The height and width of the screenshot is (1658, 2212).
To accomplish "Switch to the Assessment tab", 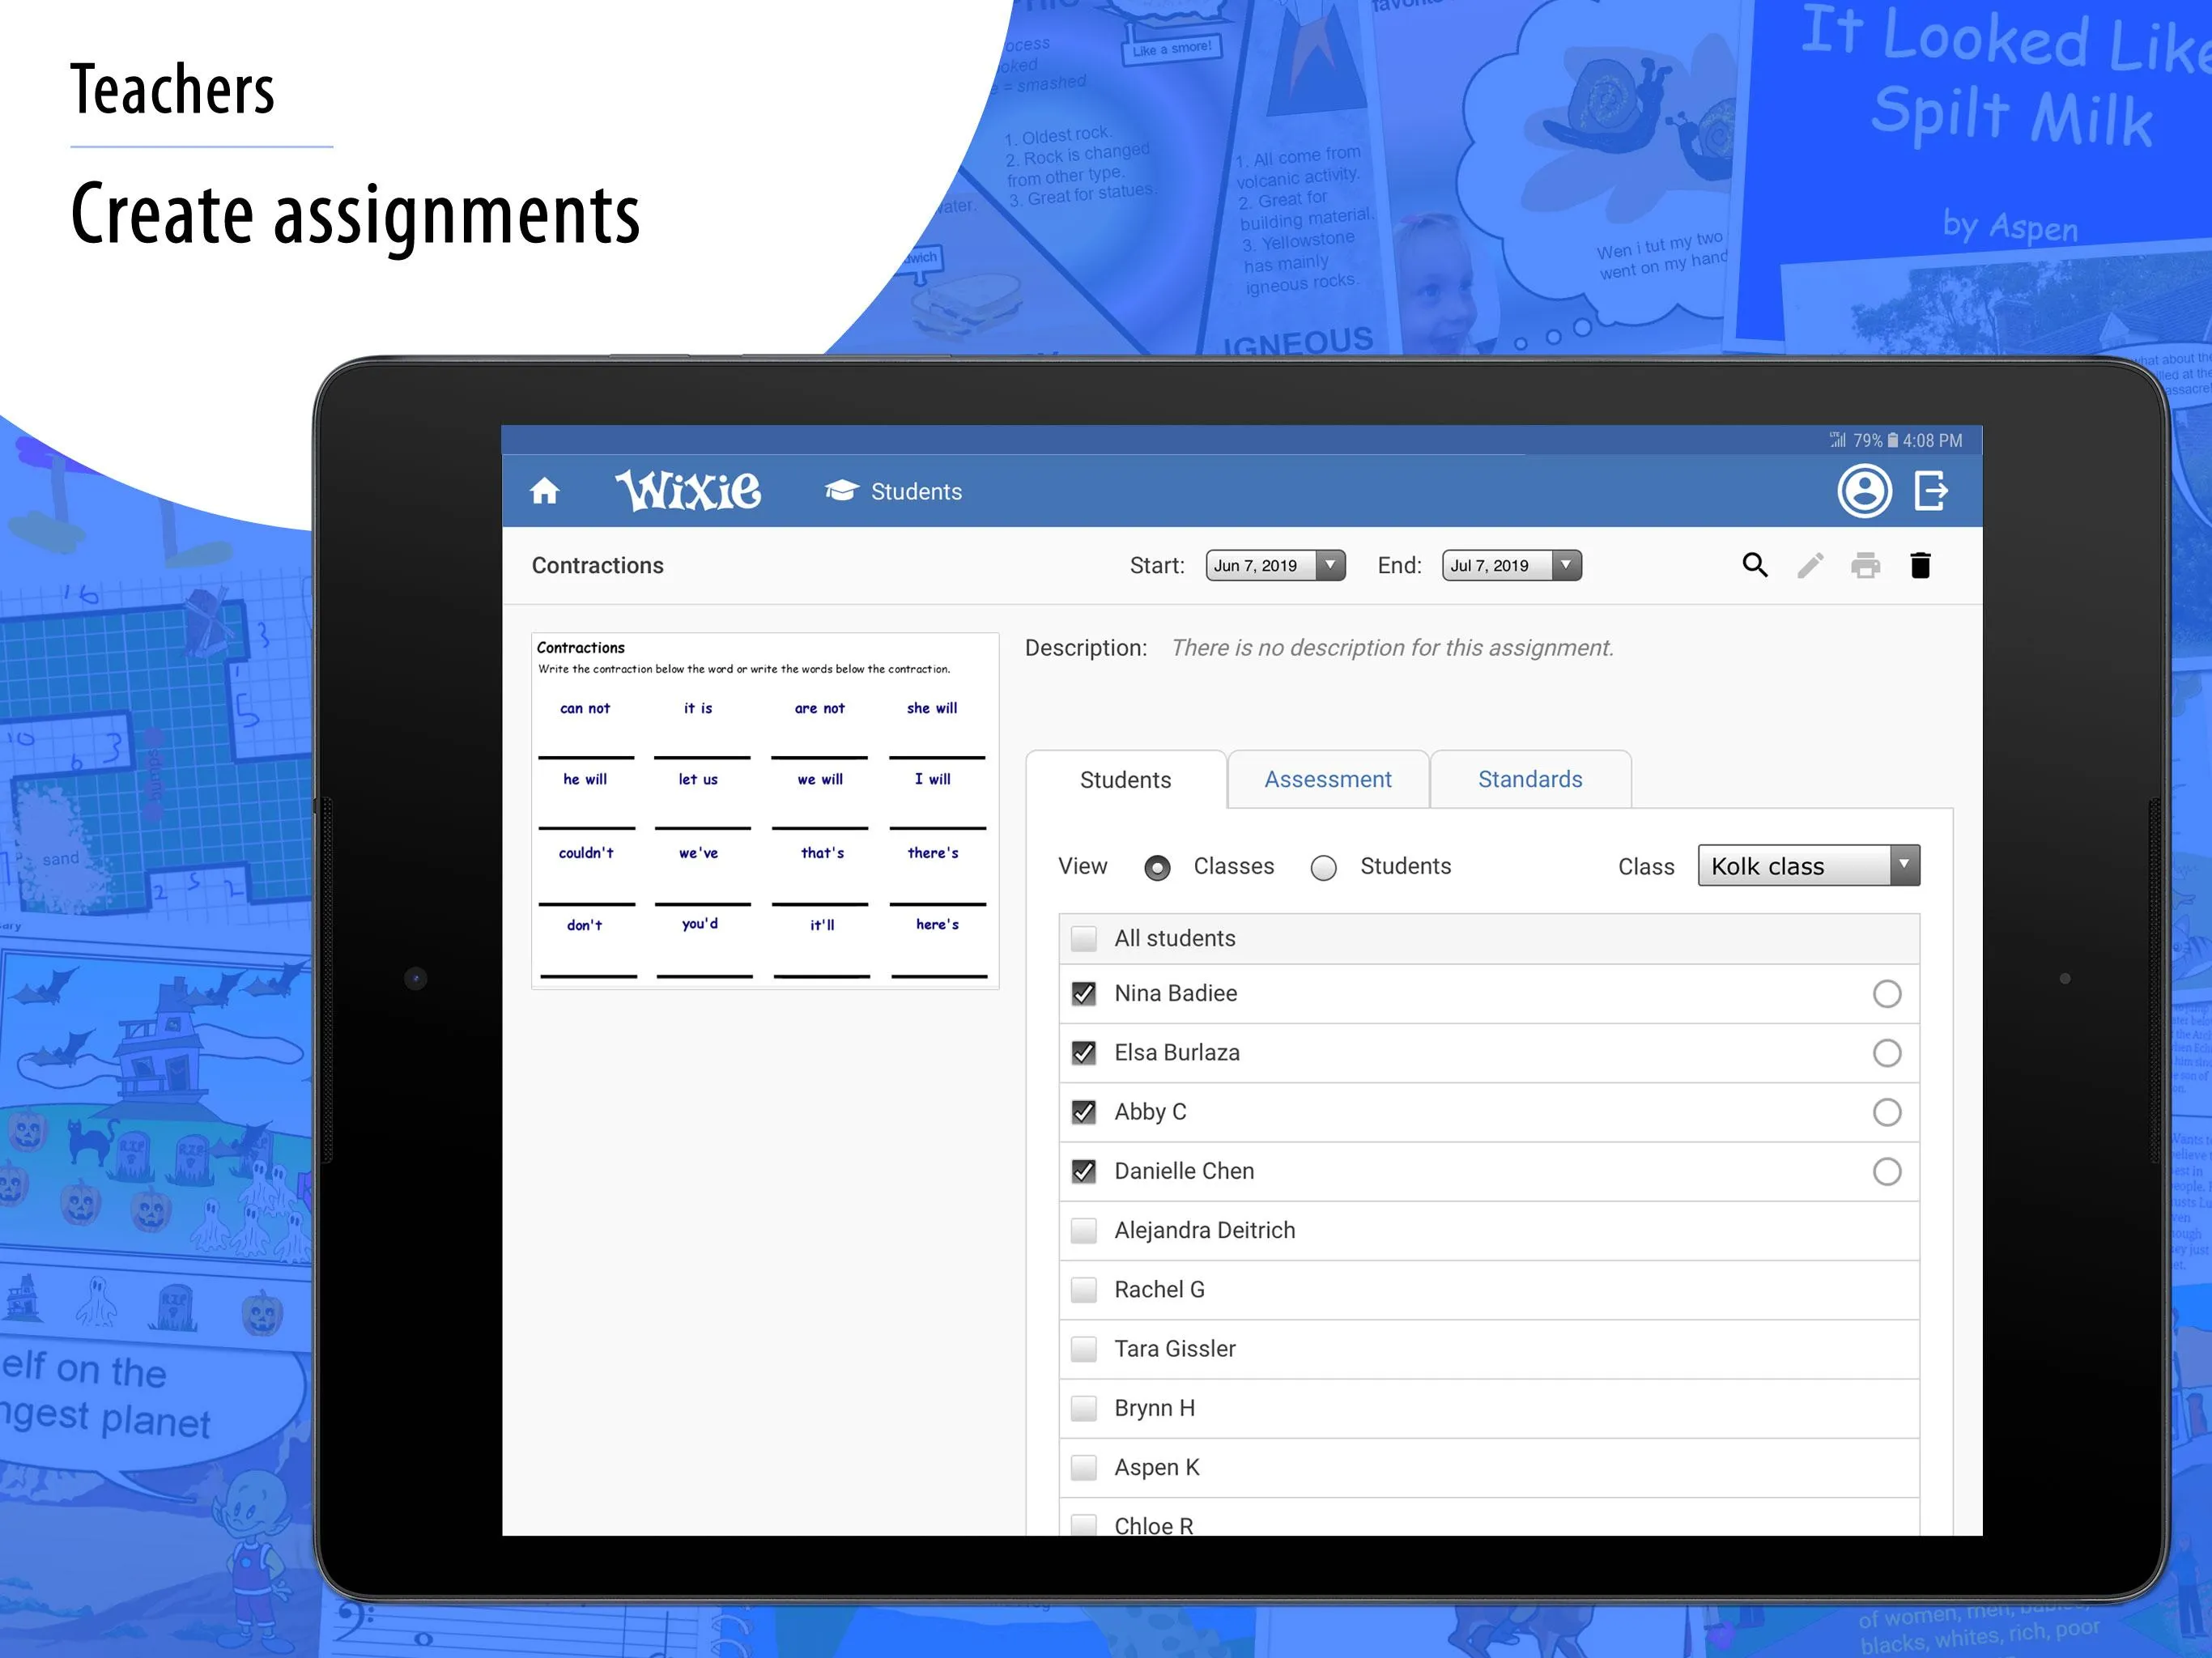I will click(1327, 779).
